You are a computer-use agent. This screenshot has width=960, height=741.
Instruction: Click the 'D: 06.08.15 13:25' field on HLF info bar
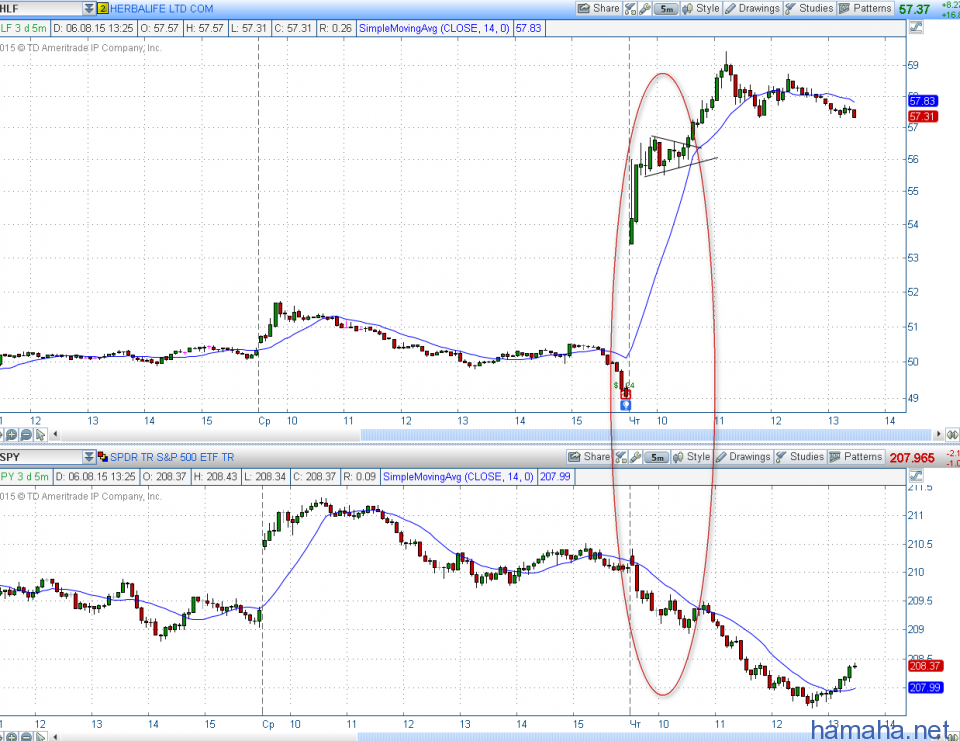tap(93, 28)
